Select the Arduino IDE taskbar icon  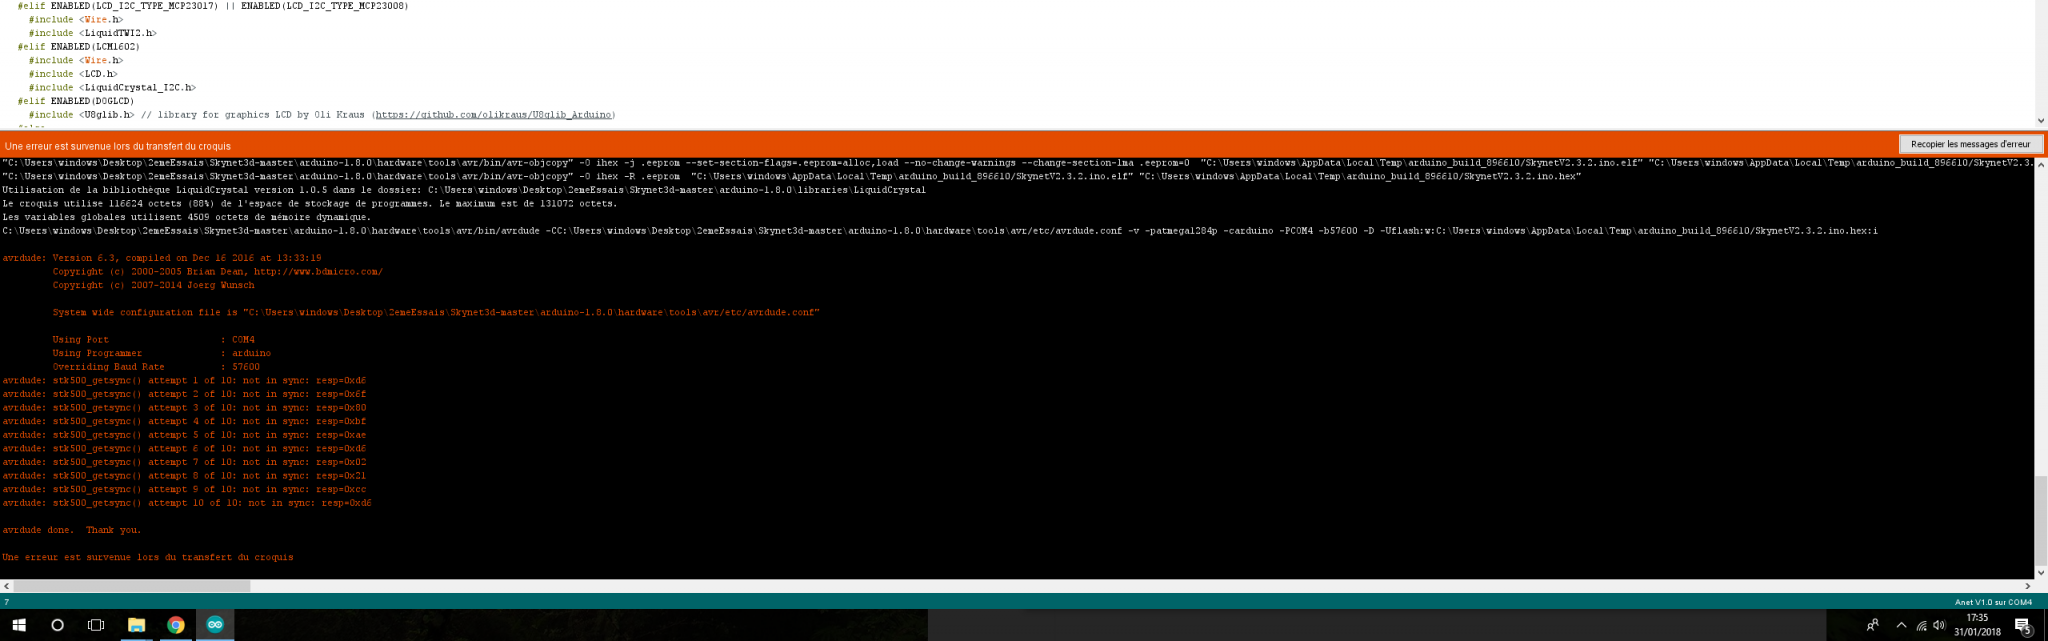(x=215, y=625)
